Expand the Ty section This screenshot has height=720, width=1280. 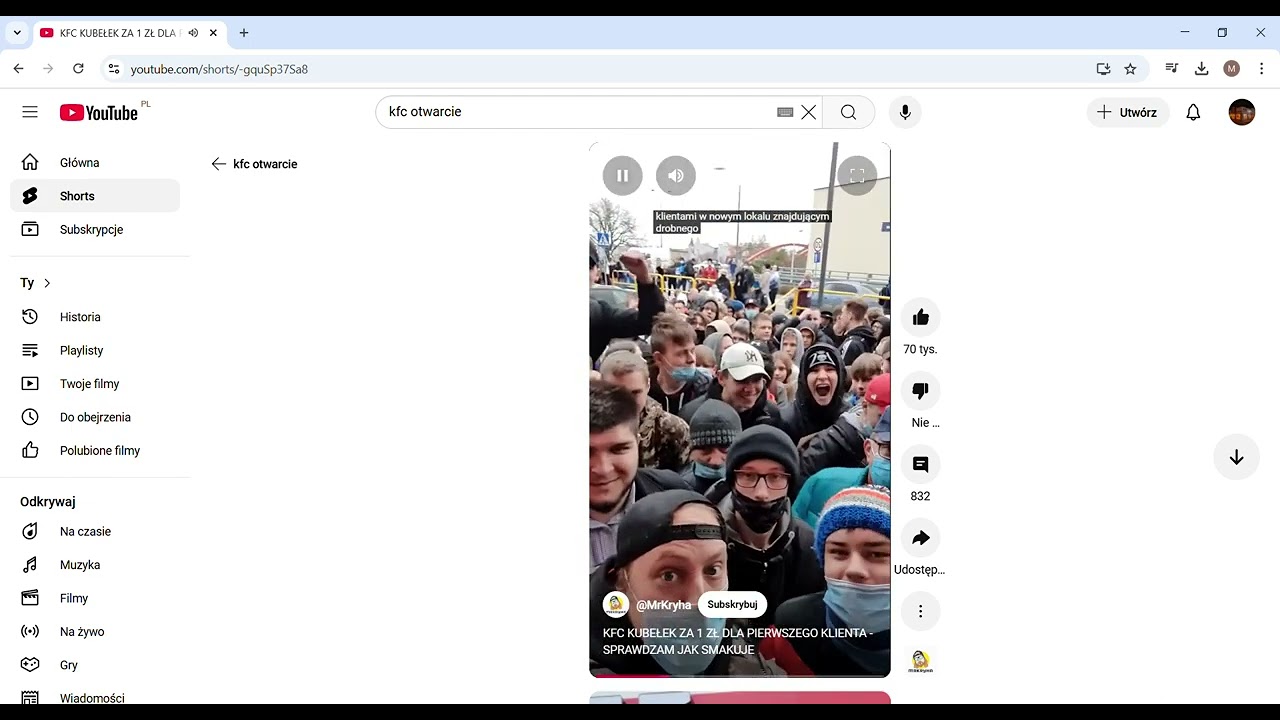tap(36, 283)
